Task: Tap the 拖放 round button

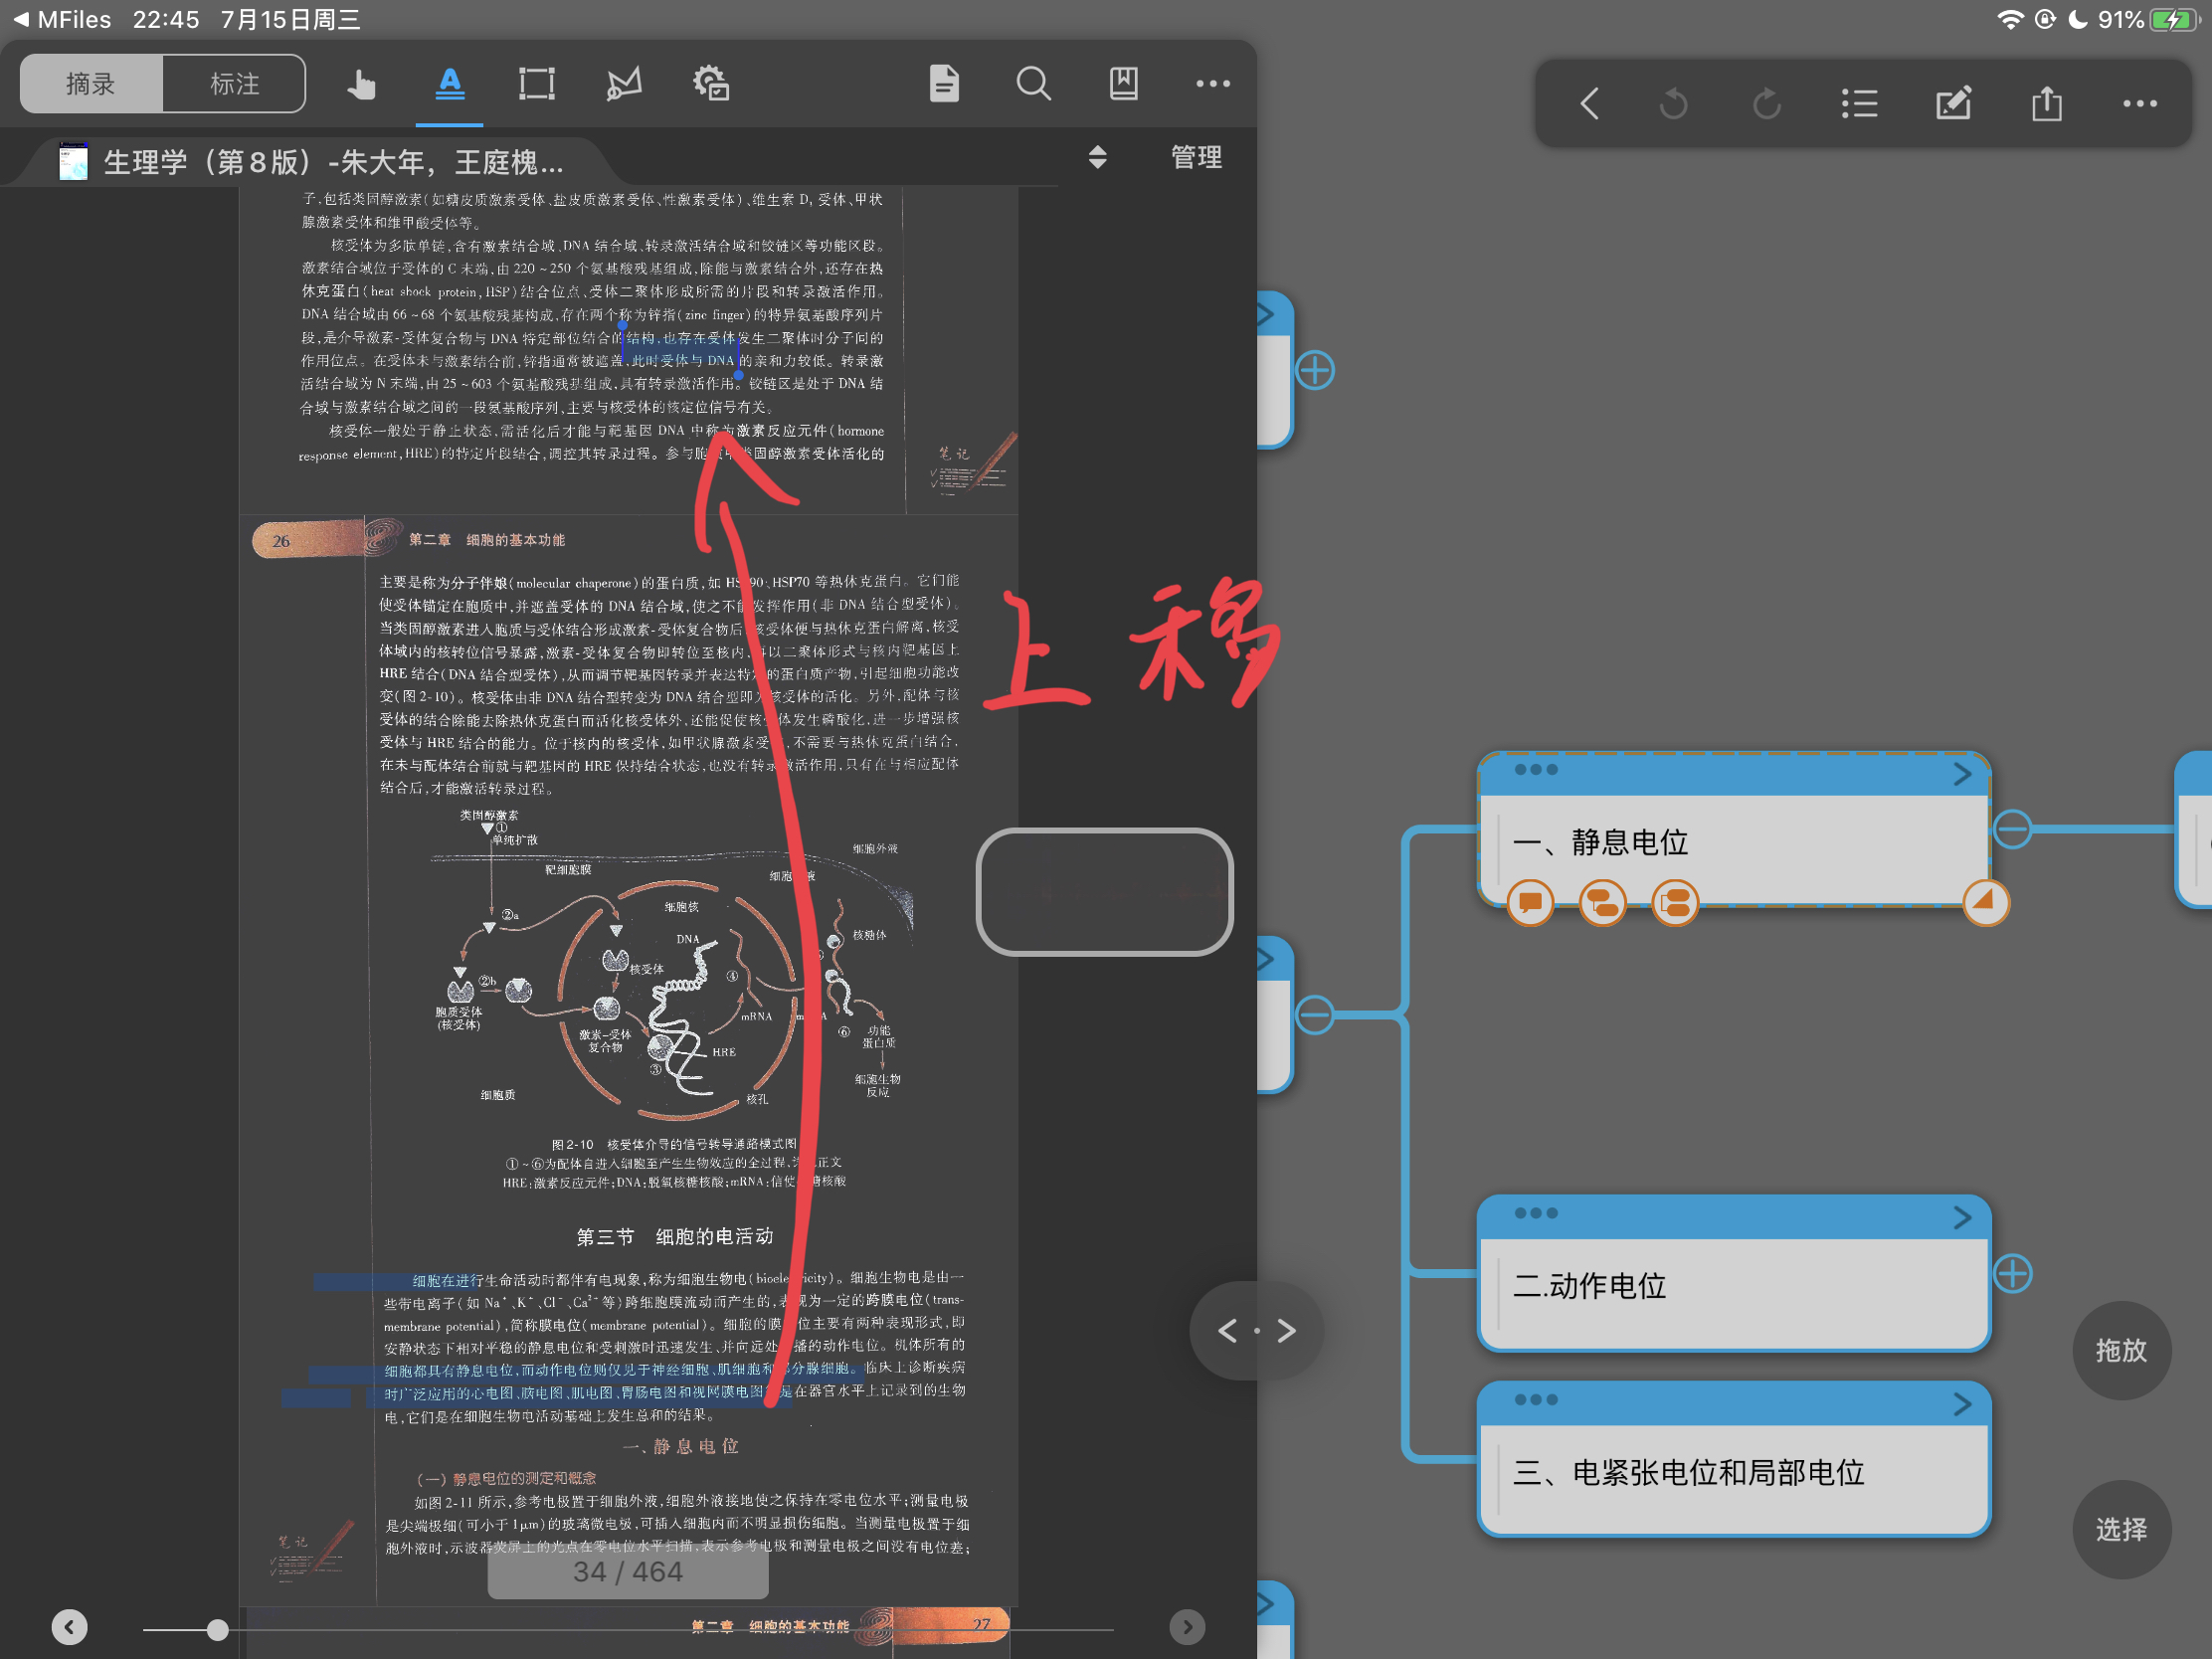Action: 2120,1350
